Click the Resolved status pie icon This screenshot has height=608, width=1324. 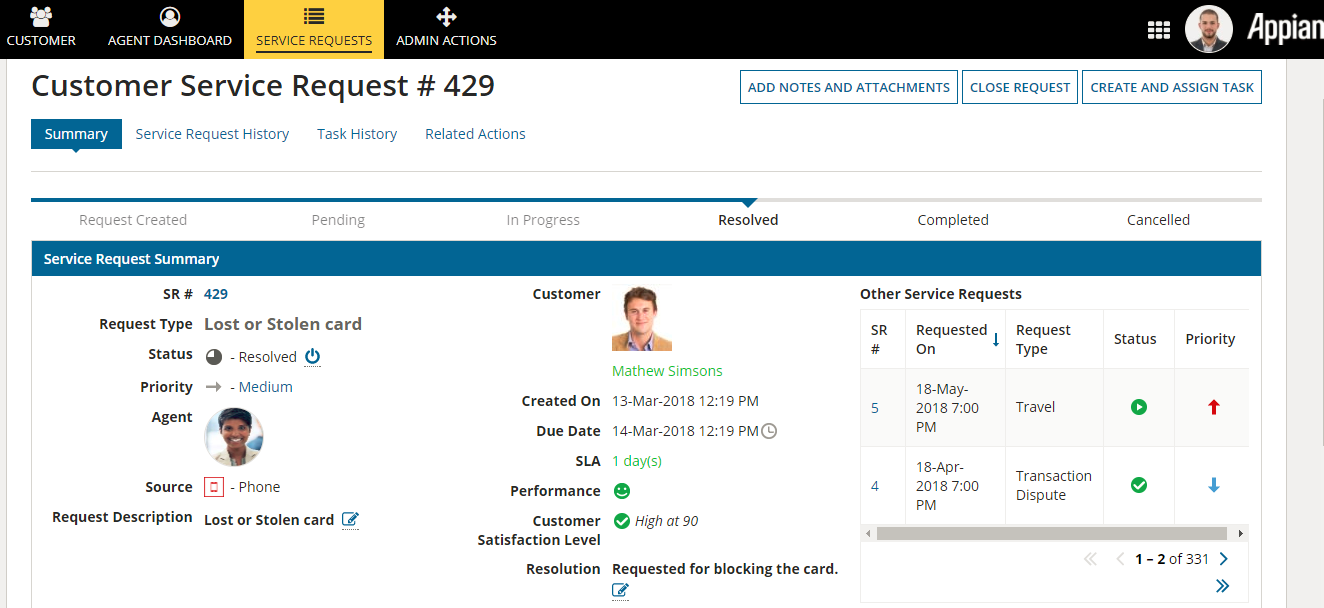pos(213,357)
